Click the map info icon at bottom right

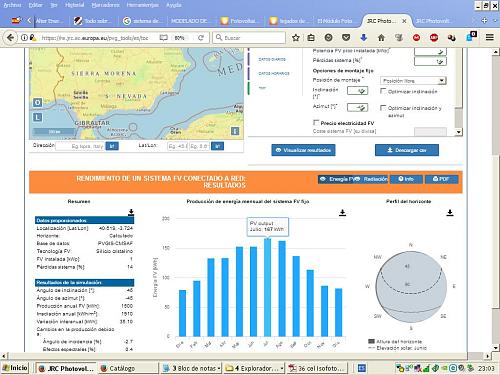click(235, 131)
